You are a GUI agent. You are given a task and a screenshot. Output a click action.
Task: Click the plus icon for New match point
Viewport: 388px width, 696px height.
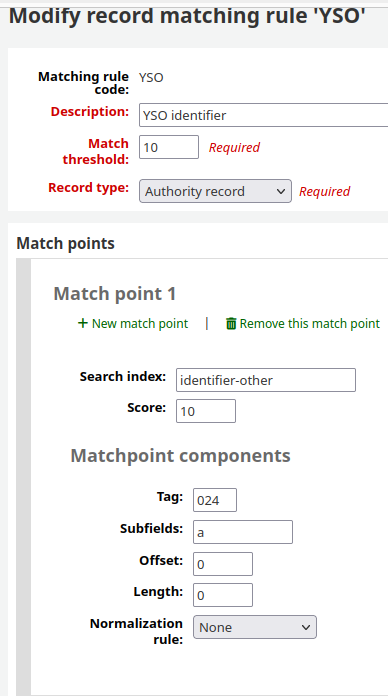pyautogui.click(x=83, y=323)
